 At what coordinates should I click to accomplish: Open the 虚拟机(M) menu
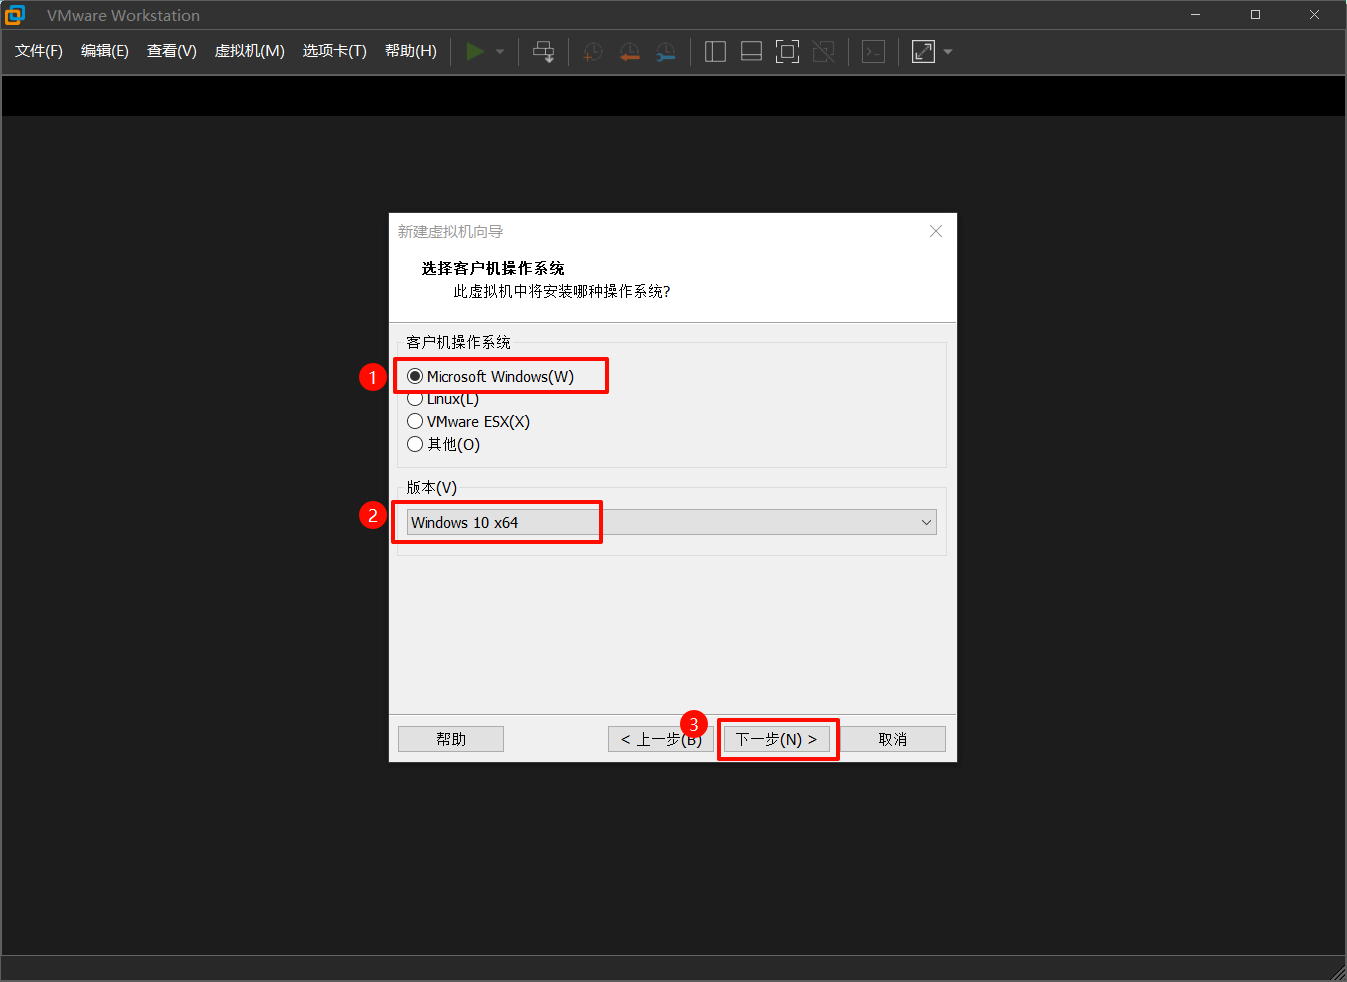tap(249, 51)
